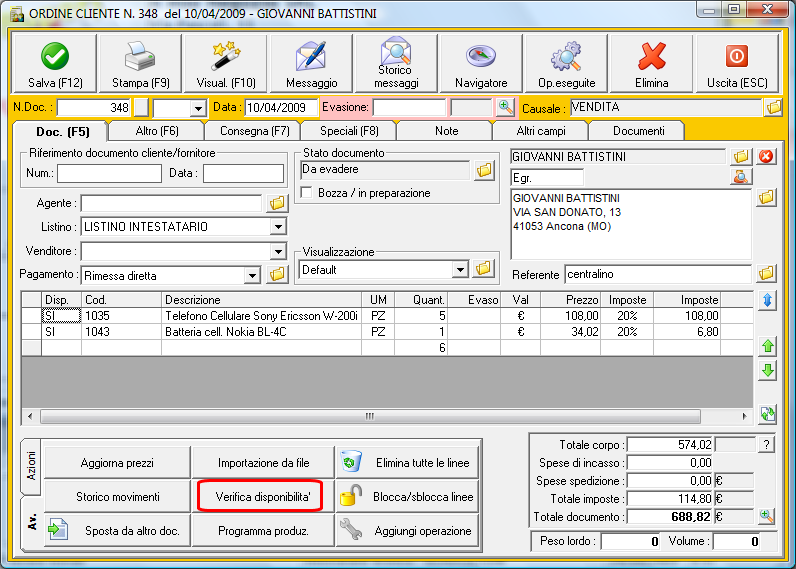Launch the Navigatore compass icon
Screen dimensions: 796x569
click(481, 56)
